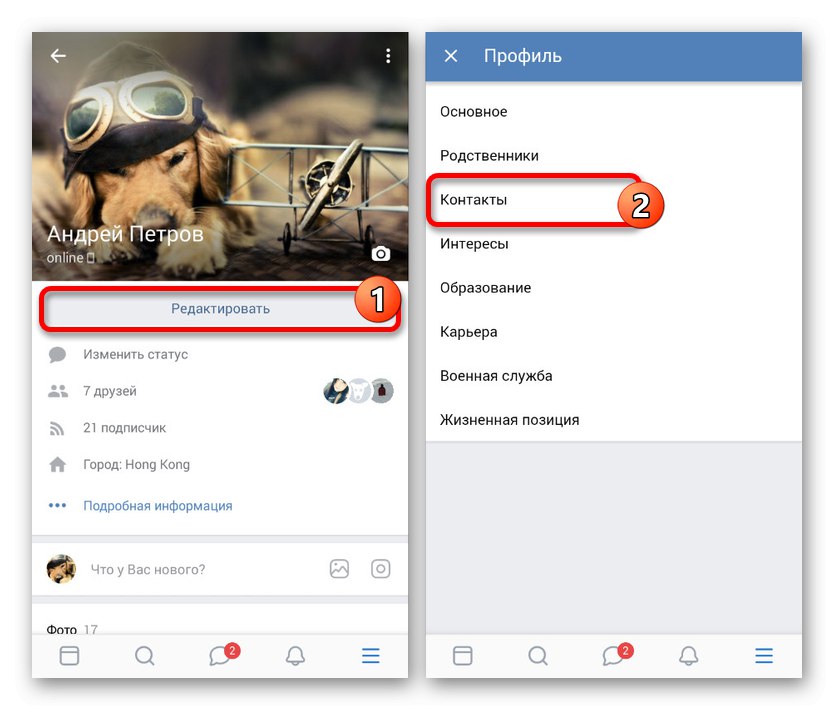
Task: Tap the back arrow on the profile screen
Action: click(58, 56)
